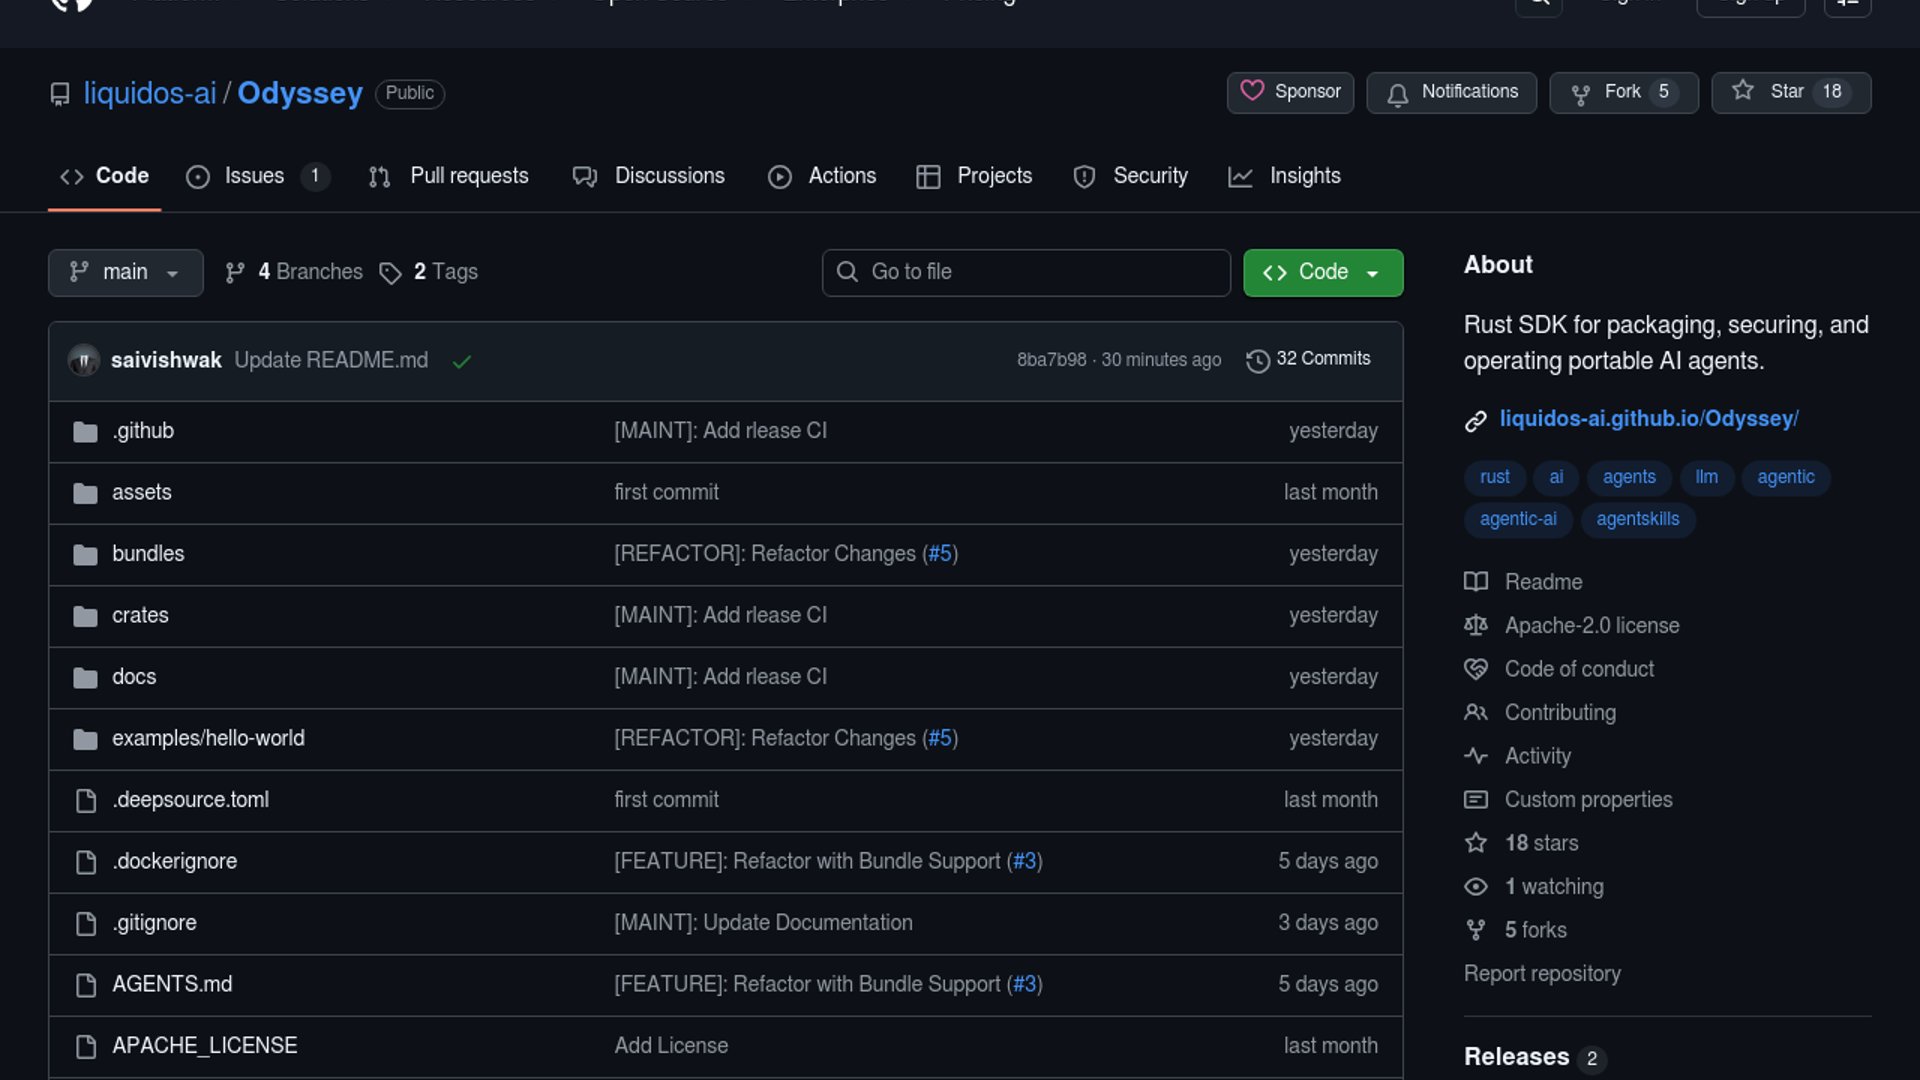
Task: Open the crates folder
Action: click(x=140, y=615)
